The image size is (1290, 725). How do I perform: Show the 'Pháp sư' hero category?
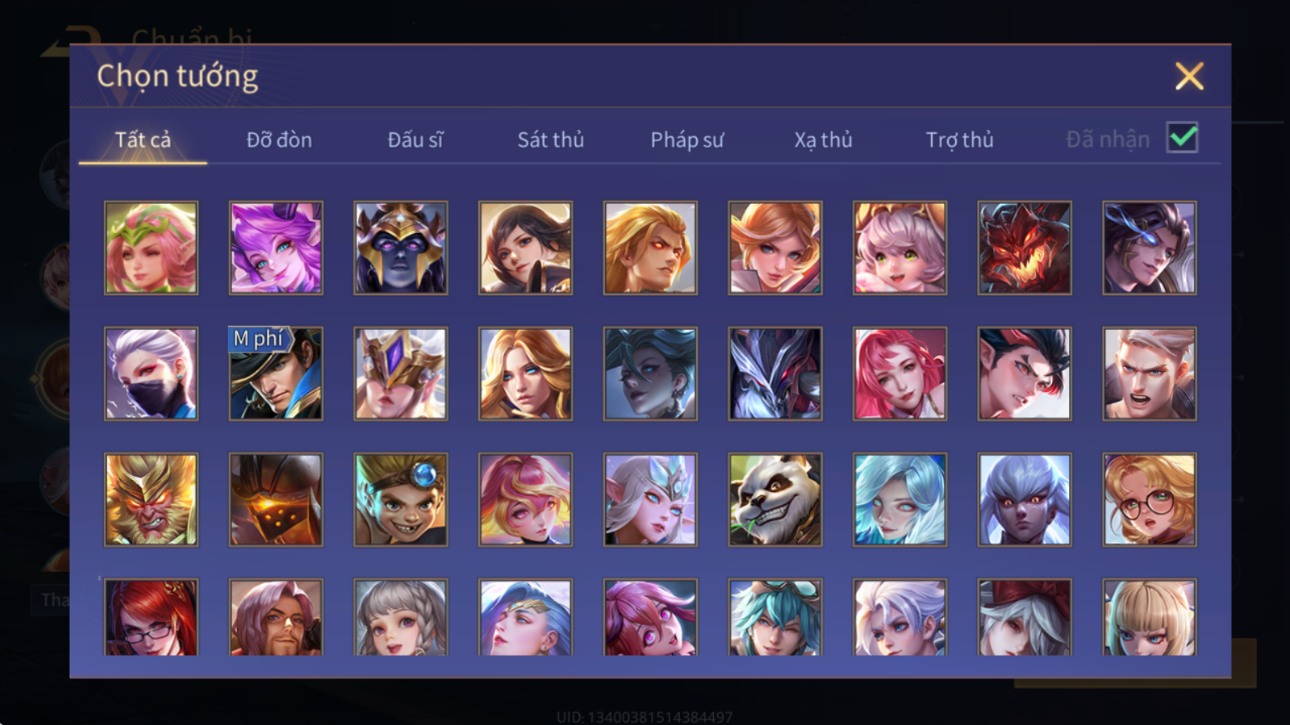click(x=687, y=140)
